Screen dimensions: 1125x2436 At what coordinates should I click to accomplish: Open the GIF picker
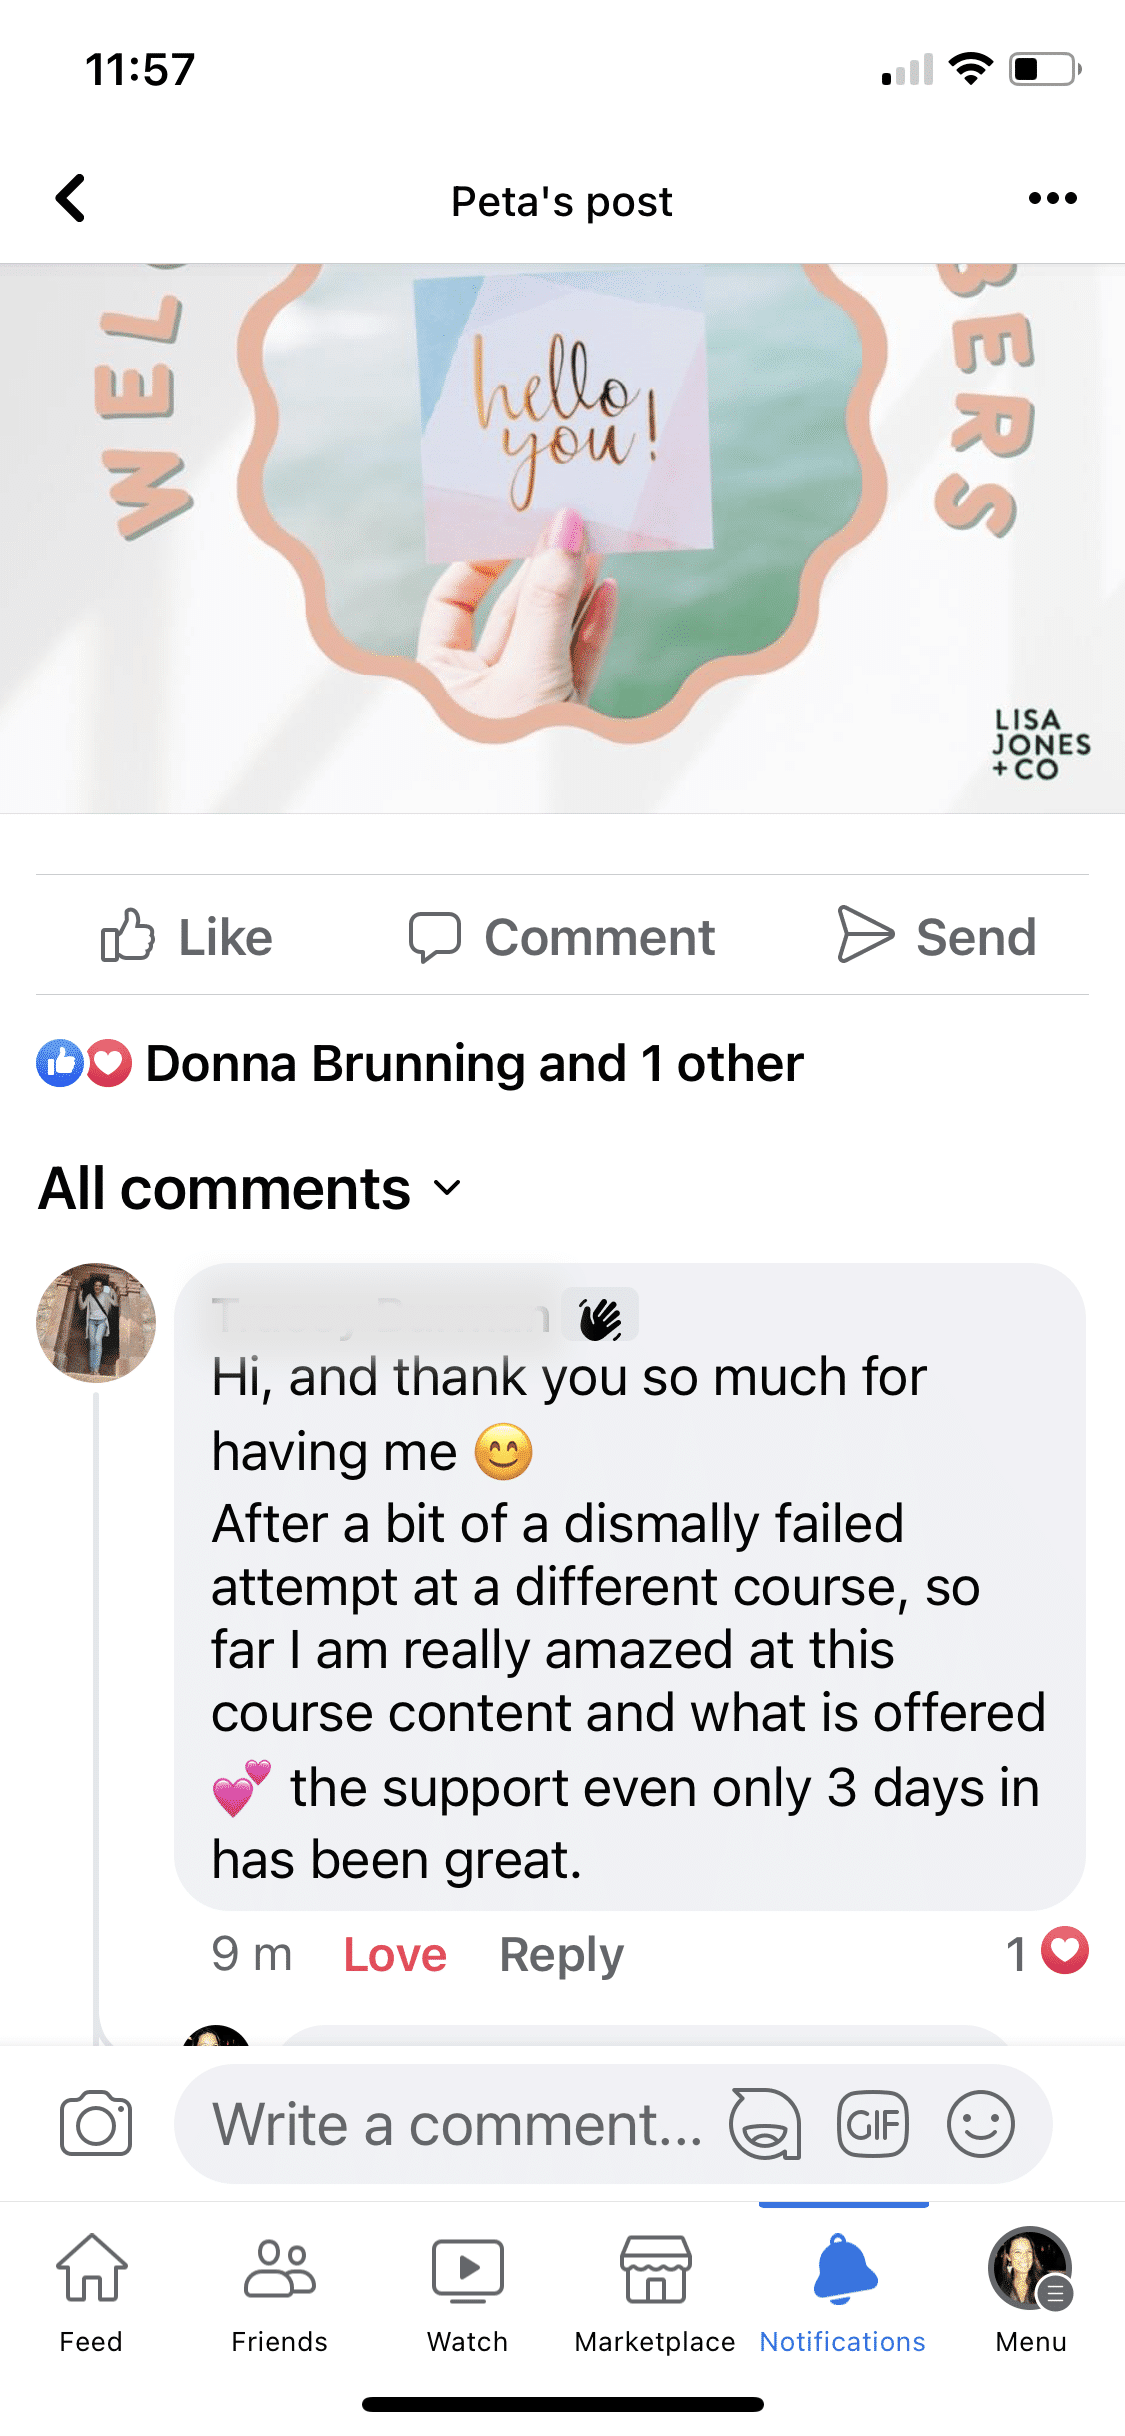(873, 2124)
